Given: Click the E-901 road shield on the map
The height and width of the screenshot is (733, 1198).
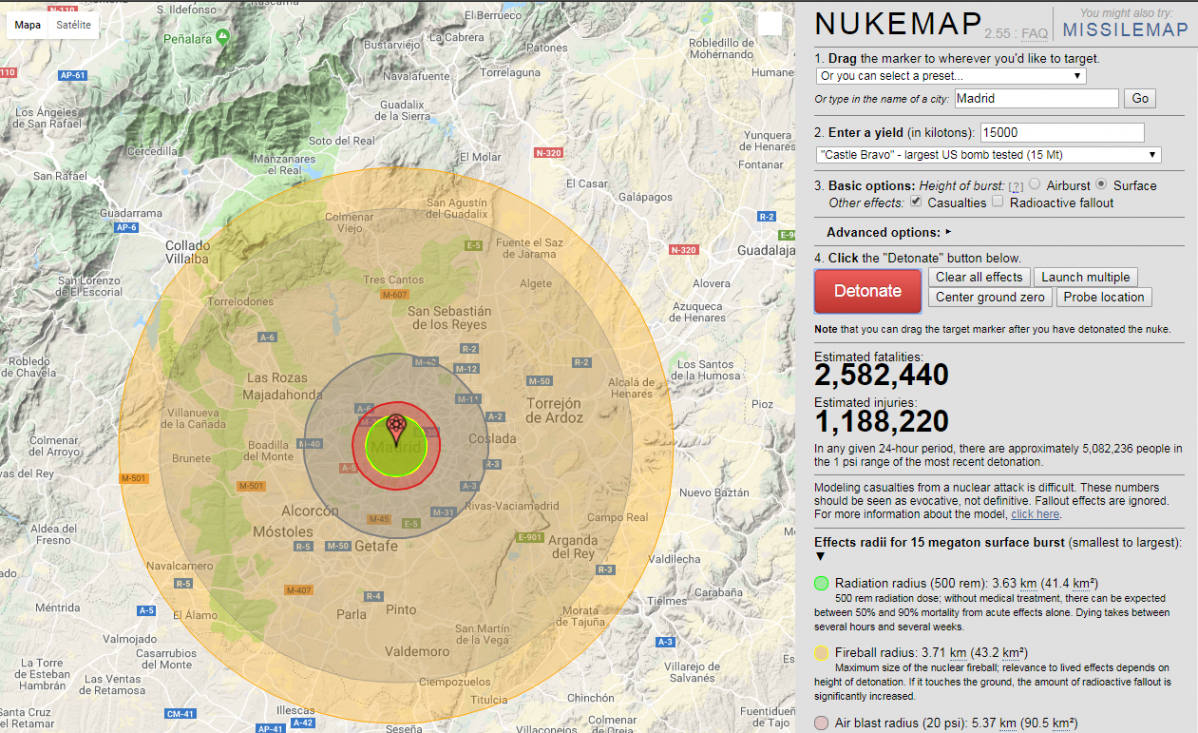Looking at the screenshot, I should click(530, 537).
